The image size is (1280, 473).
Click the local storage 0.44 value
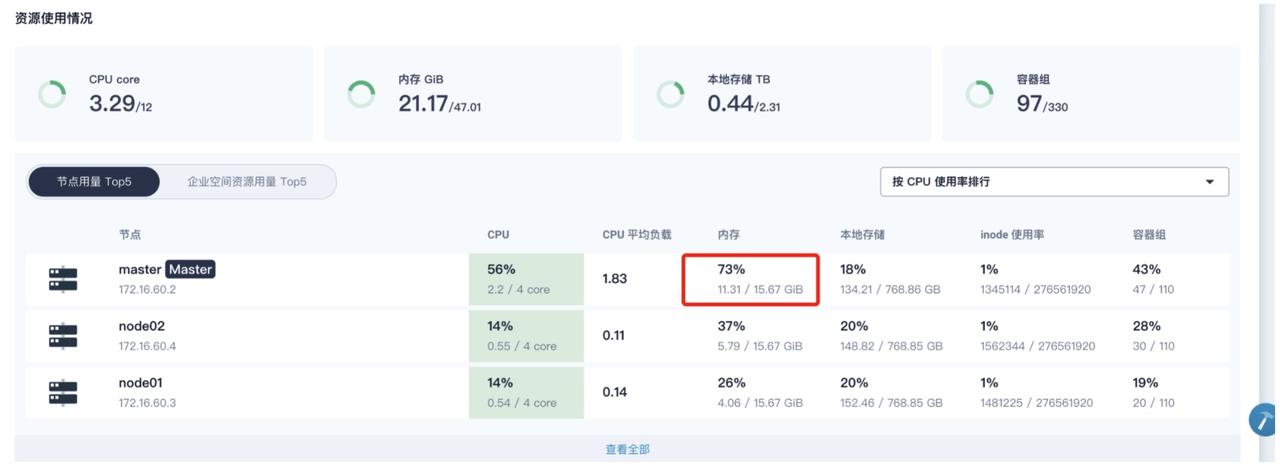(x=730, y=103)
